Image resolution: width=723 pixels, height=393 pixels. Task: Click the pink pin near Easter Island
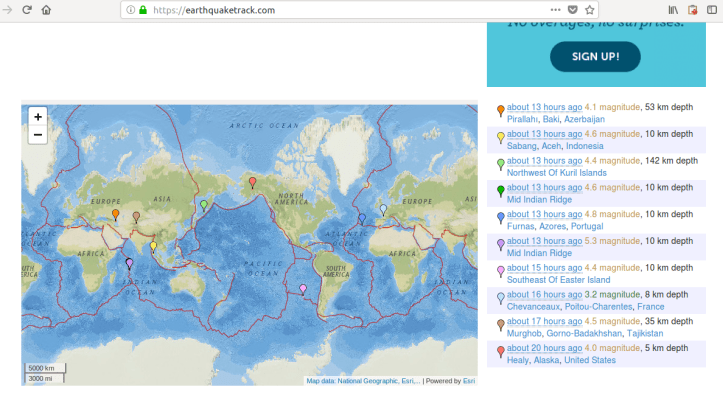coord(303,289)
